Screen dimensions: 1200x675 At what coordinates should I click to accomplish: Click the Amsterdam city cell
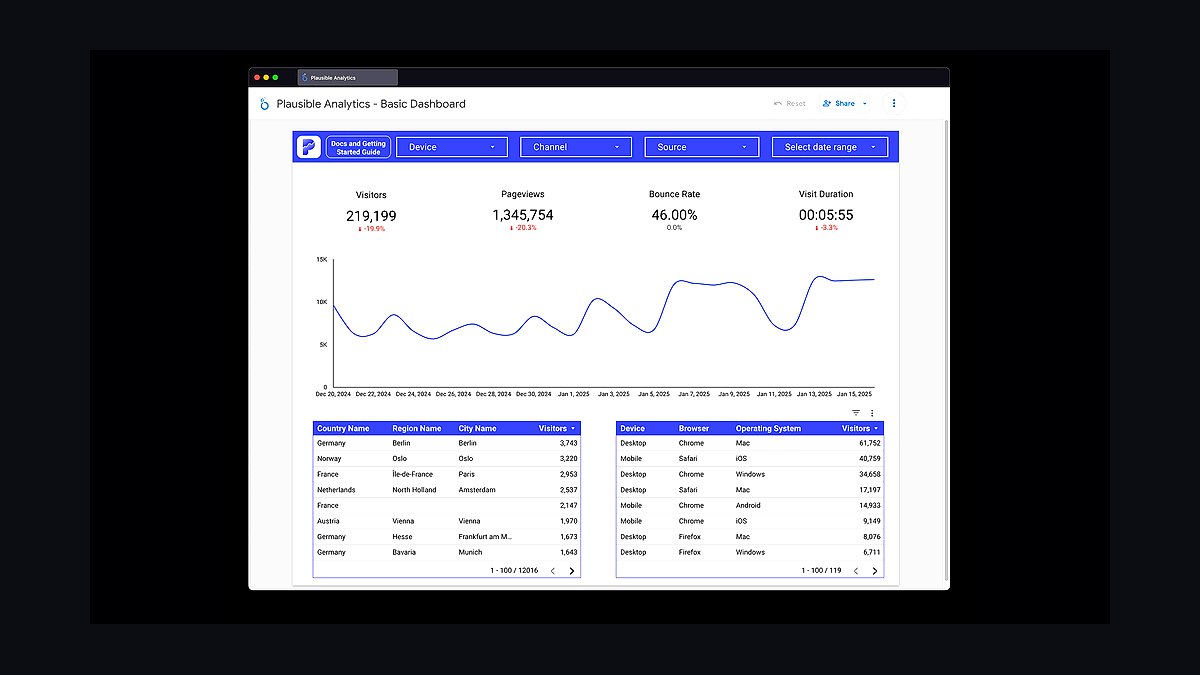pos(476,490)
